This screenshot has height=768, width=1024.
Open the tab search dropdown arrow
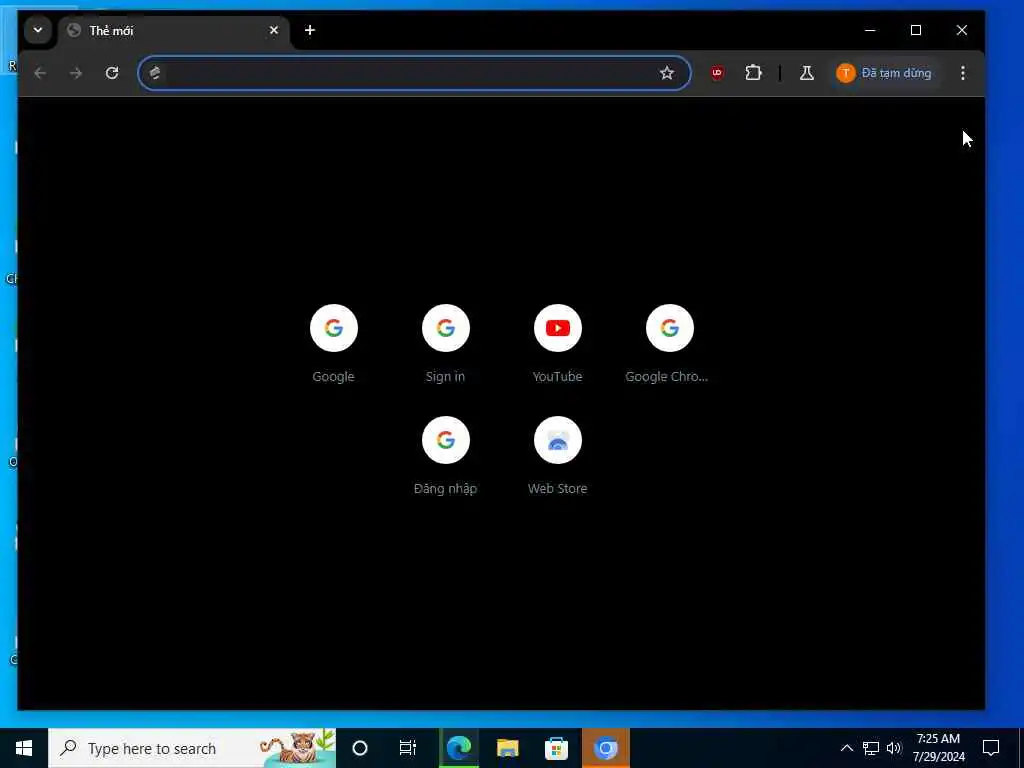38,30
